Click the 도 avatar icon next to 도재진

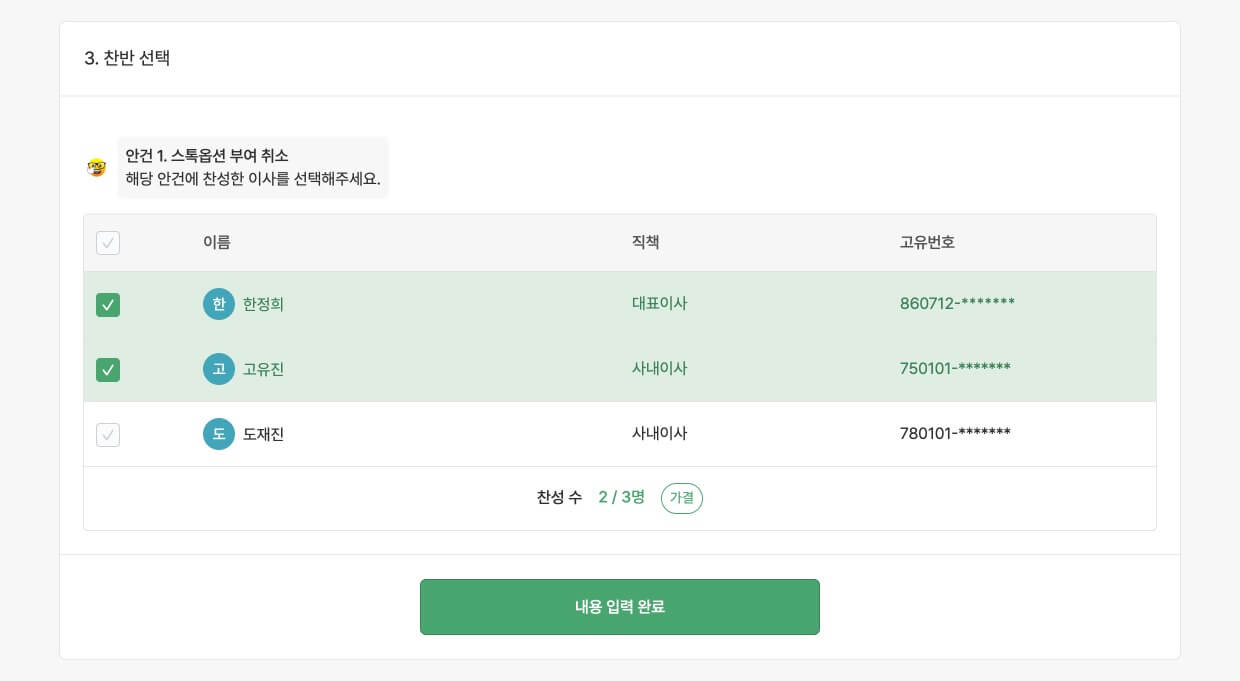tap(219, 433)
